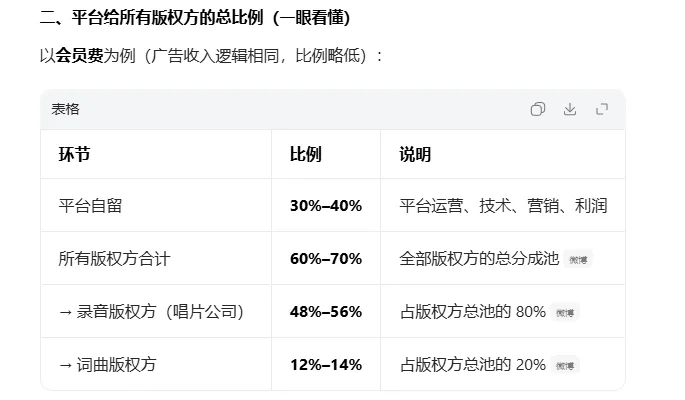Expand the table to fullscreen view
This screenshot has width=685, height=400.
pyautogui.click(x=602, y=109)
